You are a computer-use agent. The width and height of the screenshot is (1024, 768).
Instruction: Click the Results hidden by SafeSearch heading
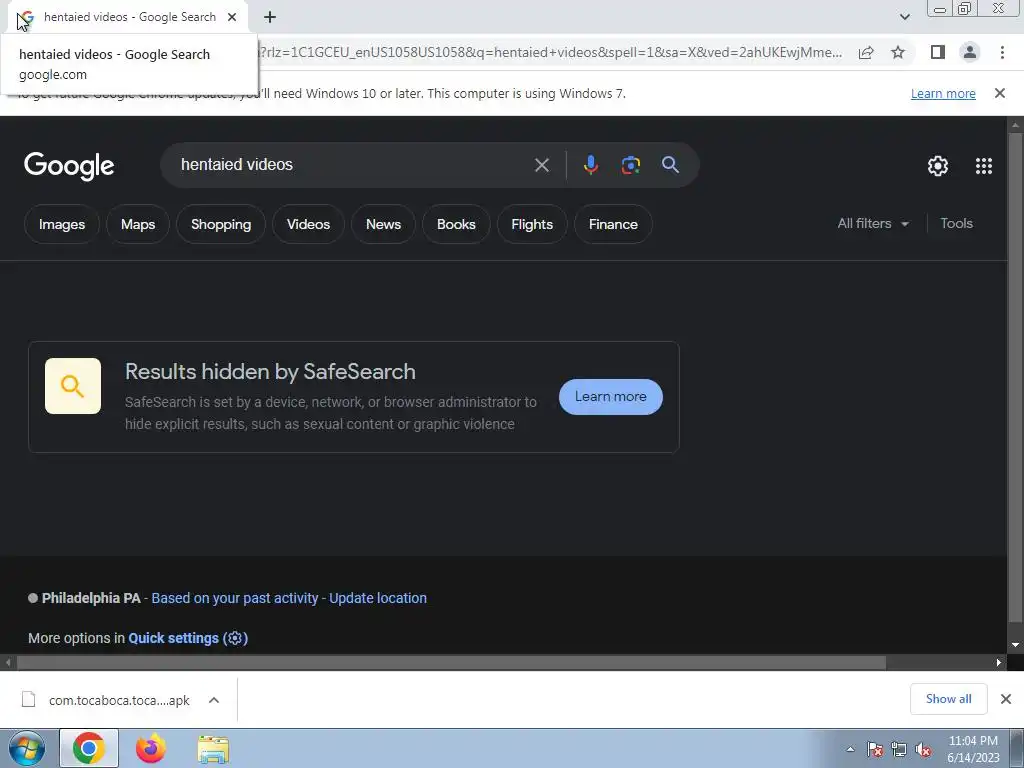point(270,372)
